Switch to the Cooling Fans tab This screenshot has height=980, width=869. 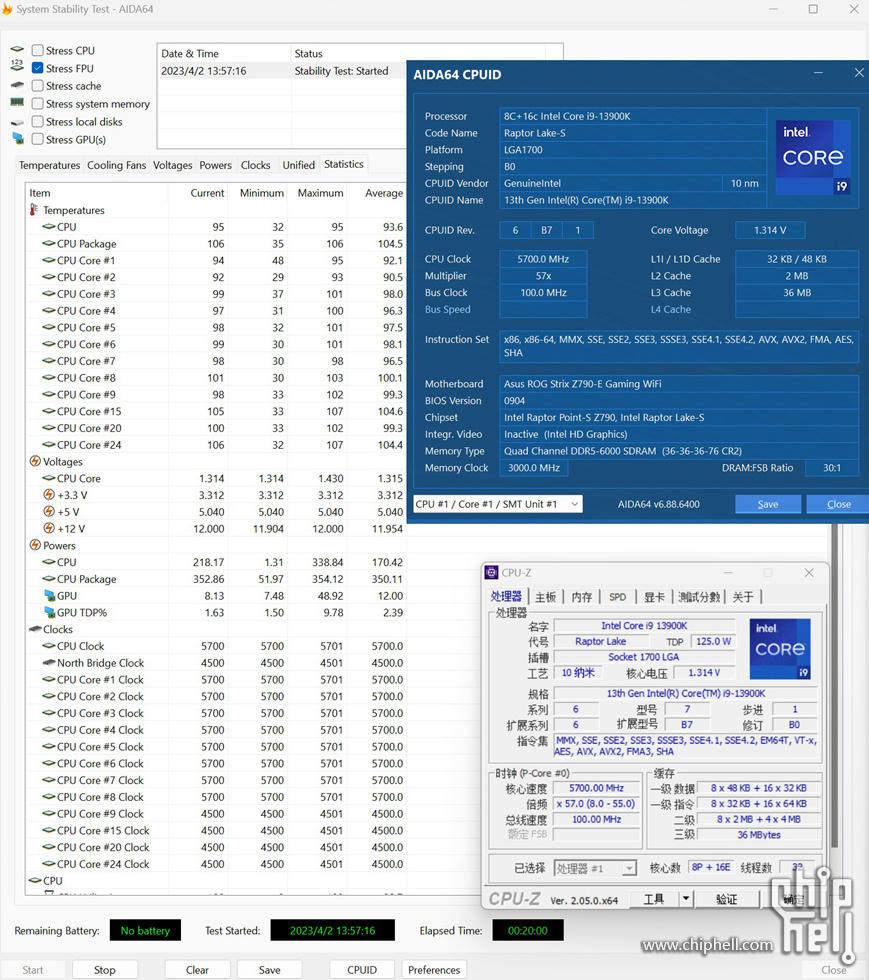point(116,165)
